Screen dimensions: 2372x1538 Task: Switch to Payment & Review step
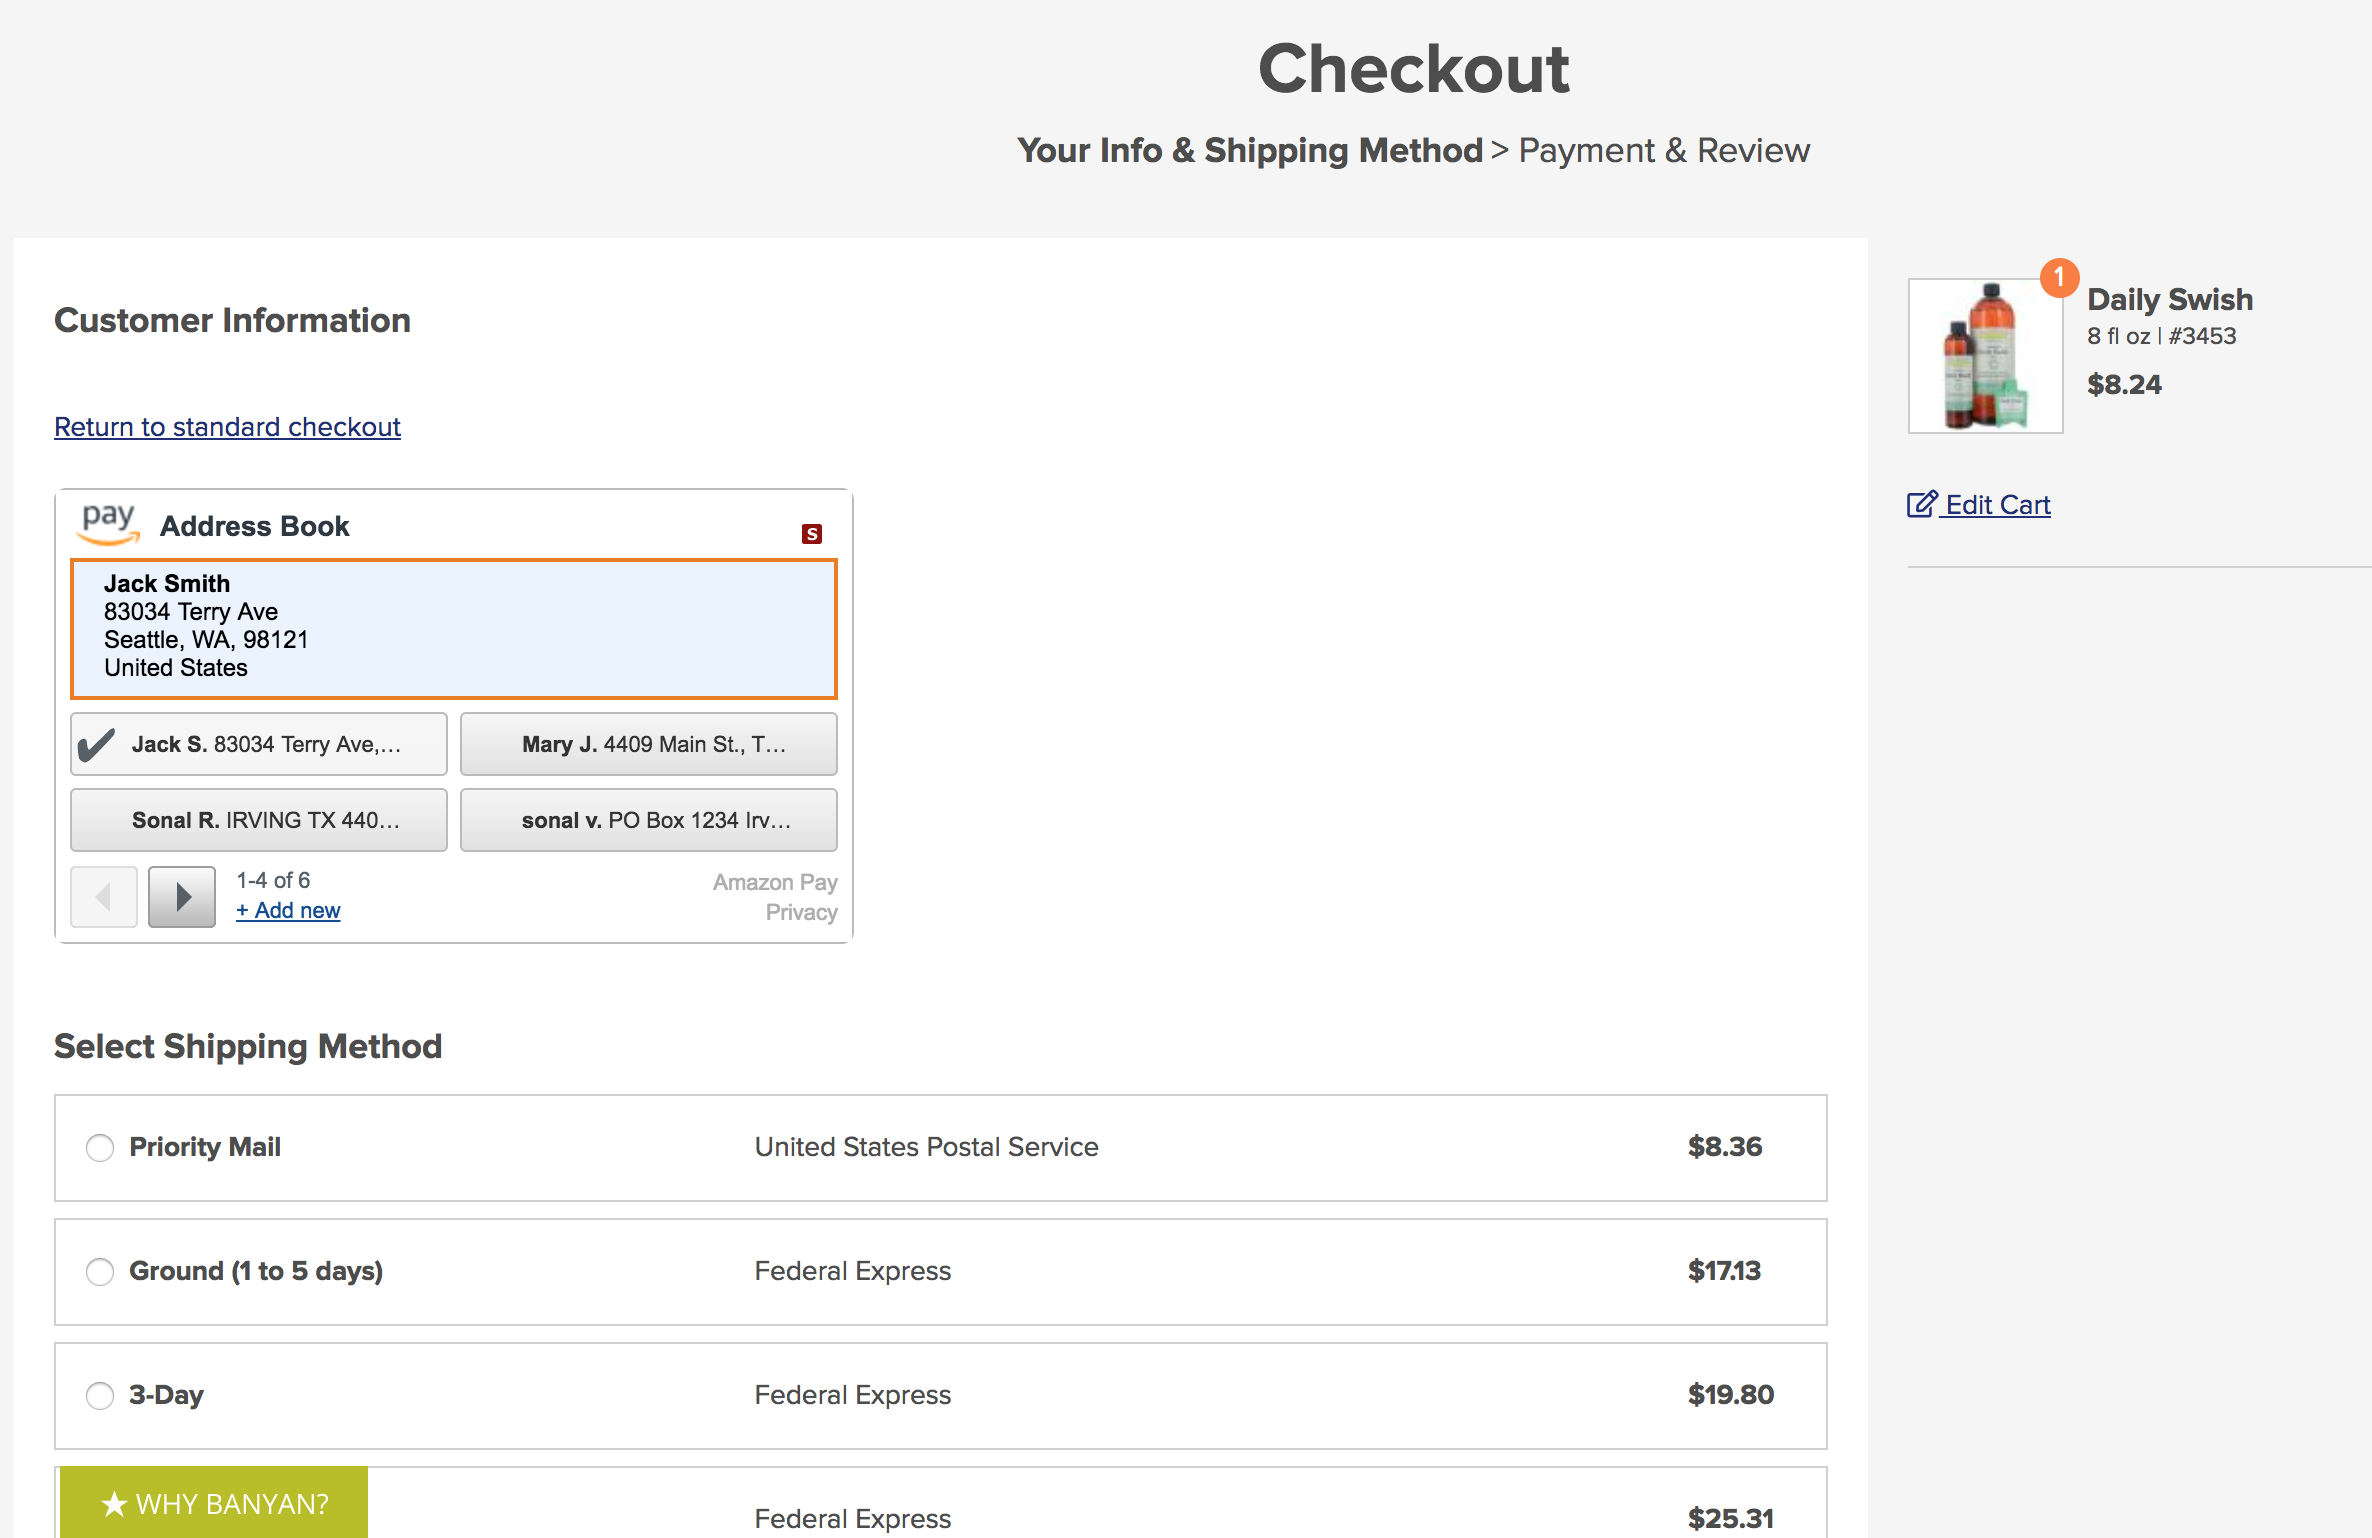click(1663, 150)
